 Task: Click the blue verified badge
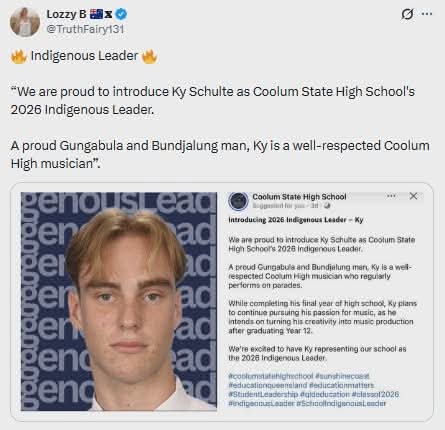pos(121,14)
